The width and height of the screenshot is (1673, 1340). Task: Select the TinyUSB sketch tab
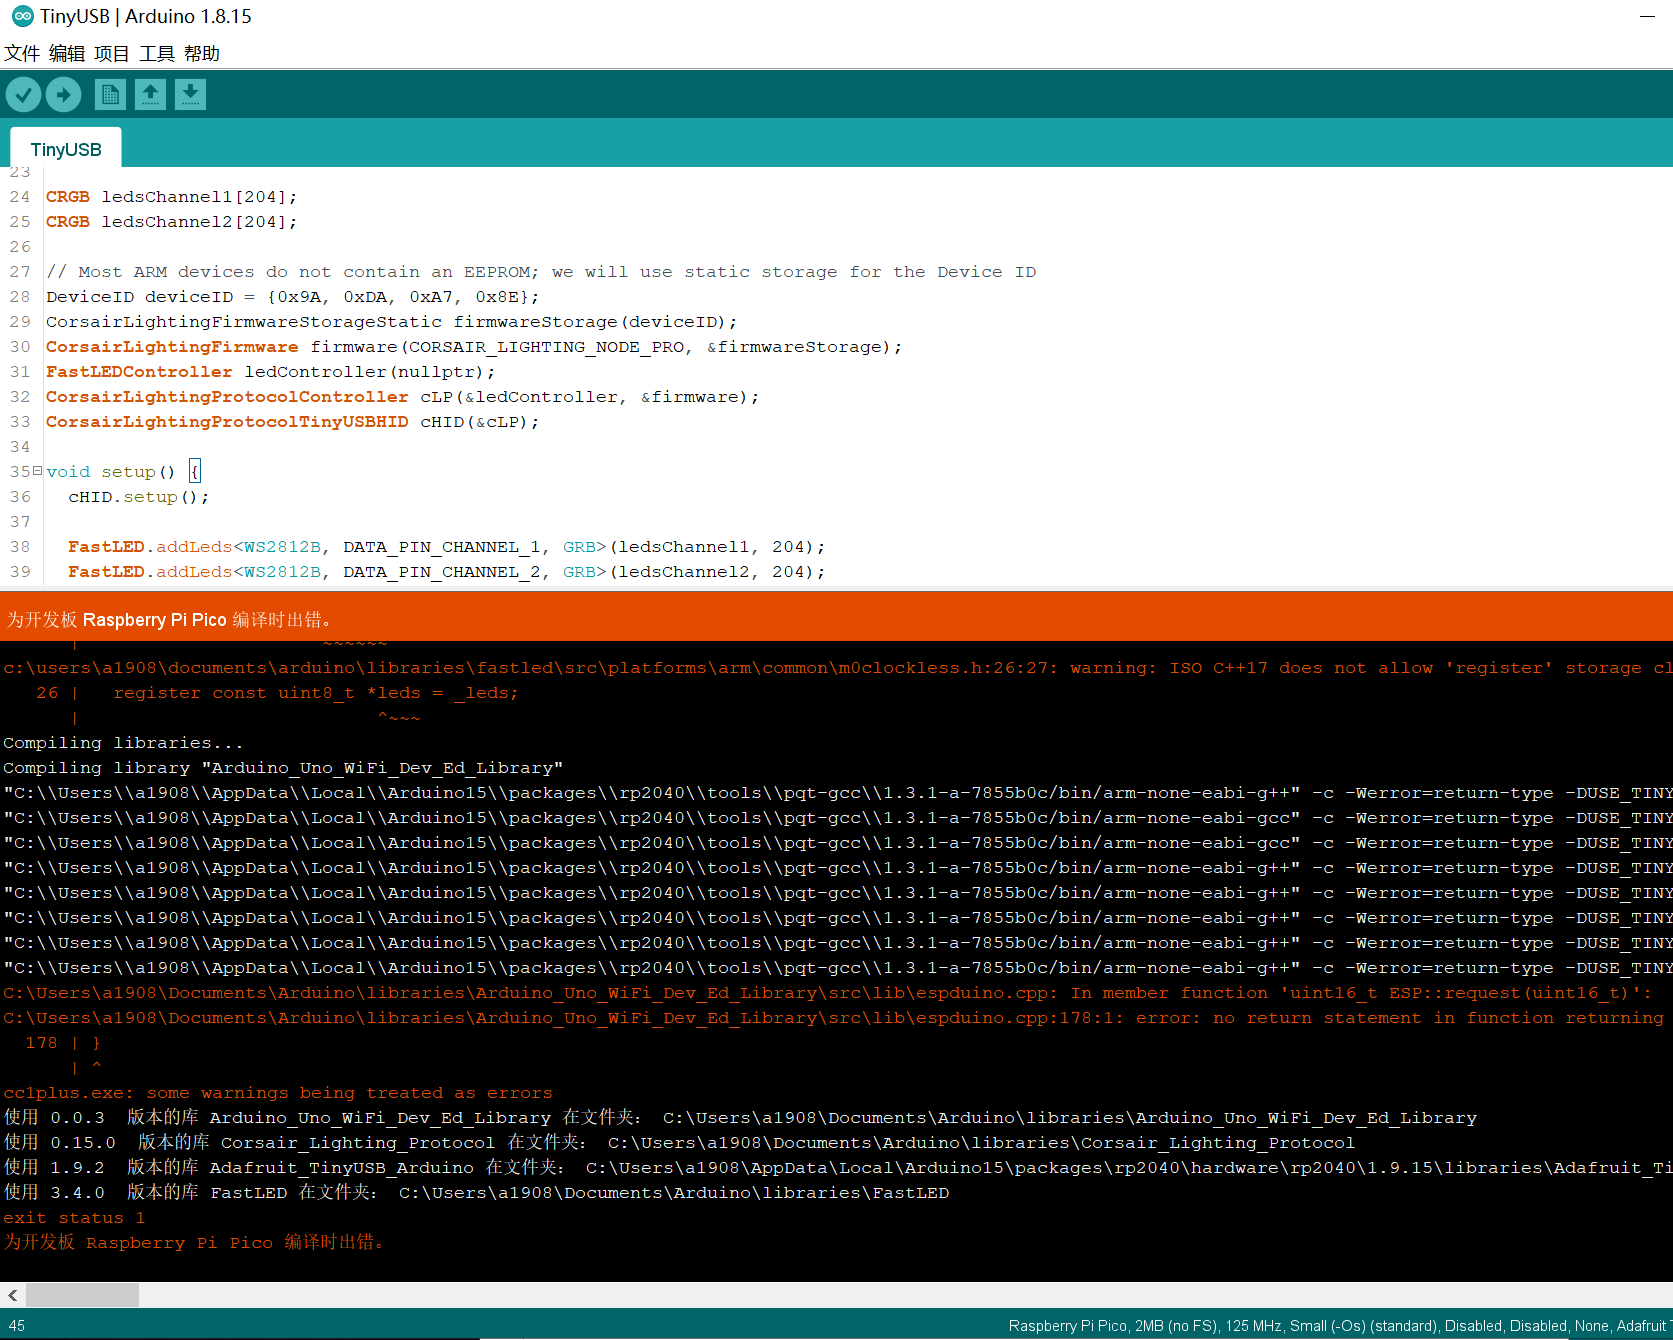65,148
